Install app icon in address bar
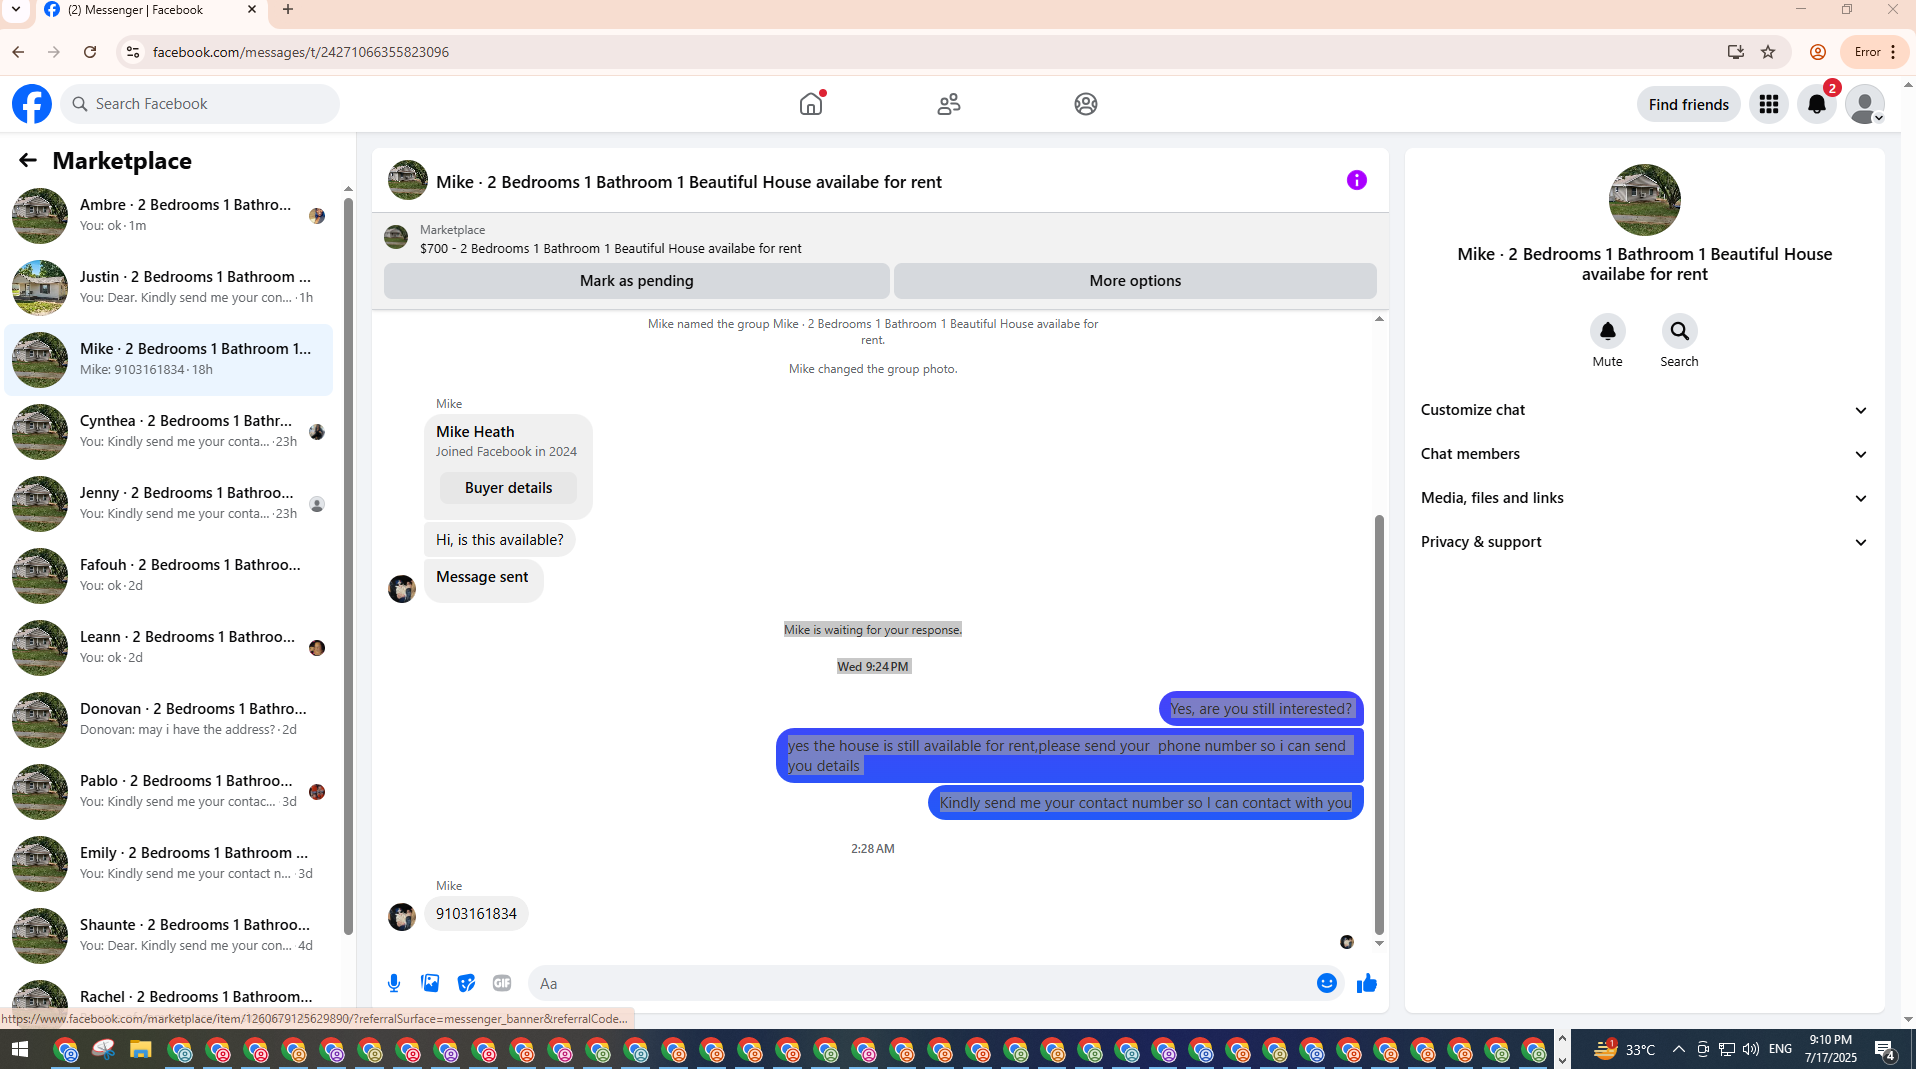Image resolution: width=1916 pixels, height=1069 pixels. [x=1735, y=52]
